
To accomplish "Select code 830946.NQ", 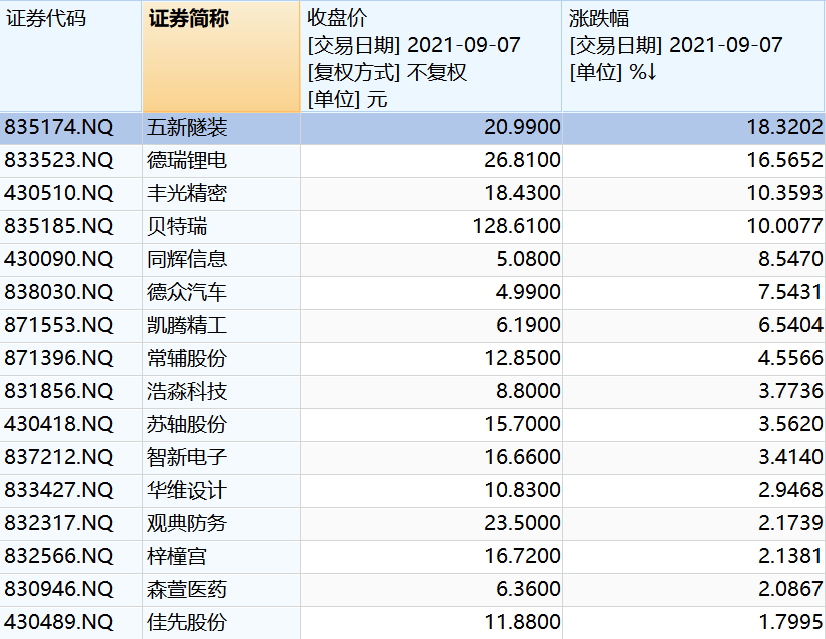I will point(58,589).
